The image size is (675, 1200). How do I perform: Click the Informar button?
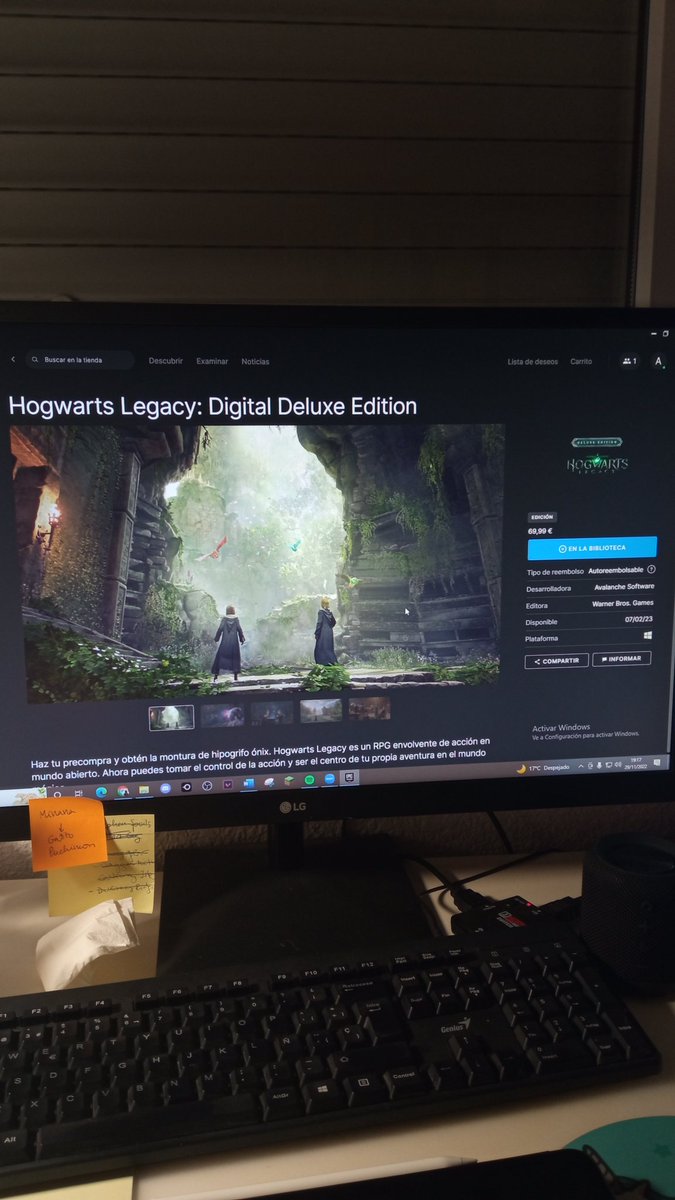[622, 659]
